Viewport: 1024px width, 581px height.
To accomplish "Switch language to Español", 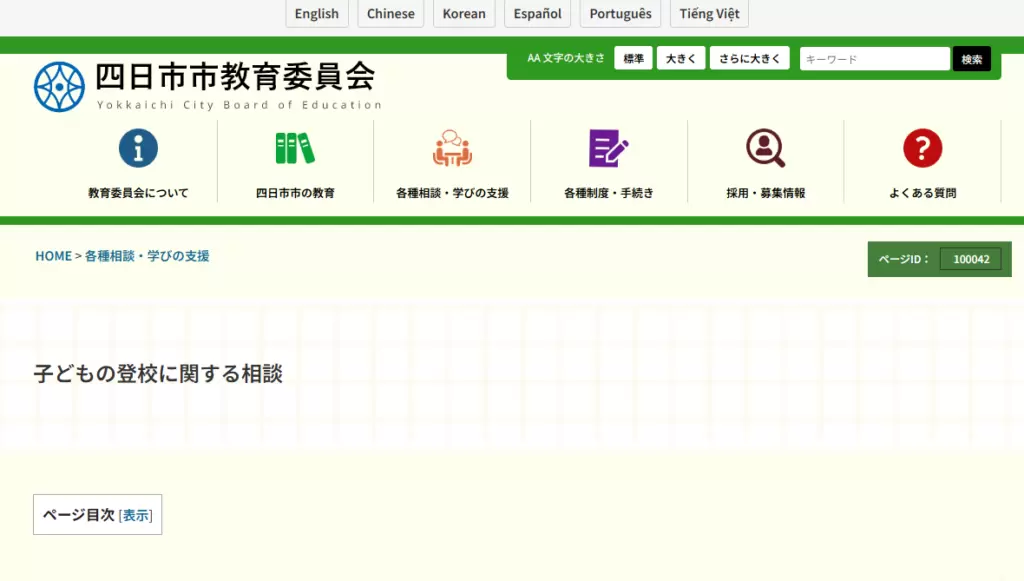I will coord(537,14).
